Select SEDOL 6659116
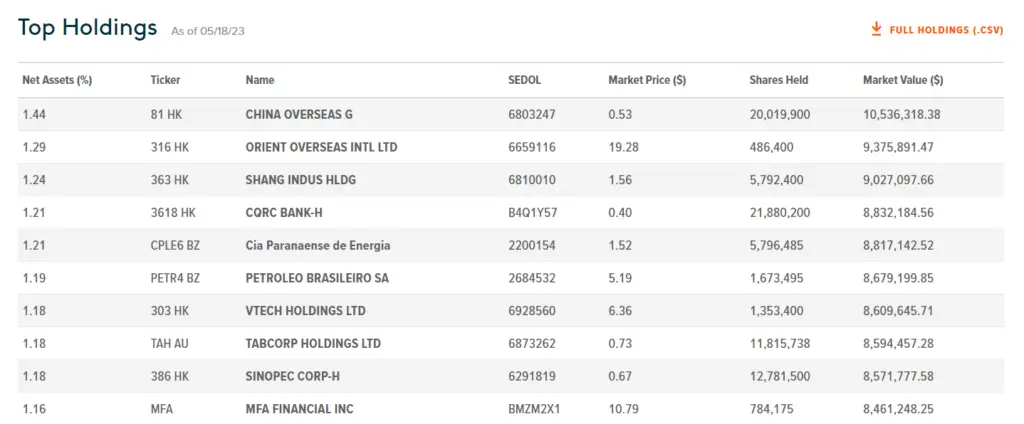The width and height of the screenshot is (1024, 424). click(532, 147)
